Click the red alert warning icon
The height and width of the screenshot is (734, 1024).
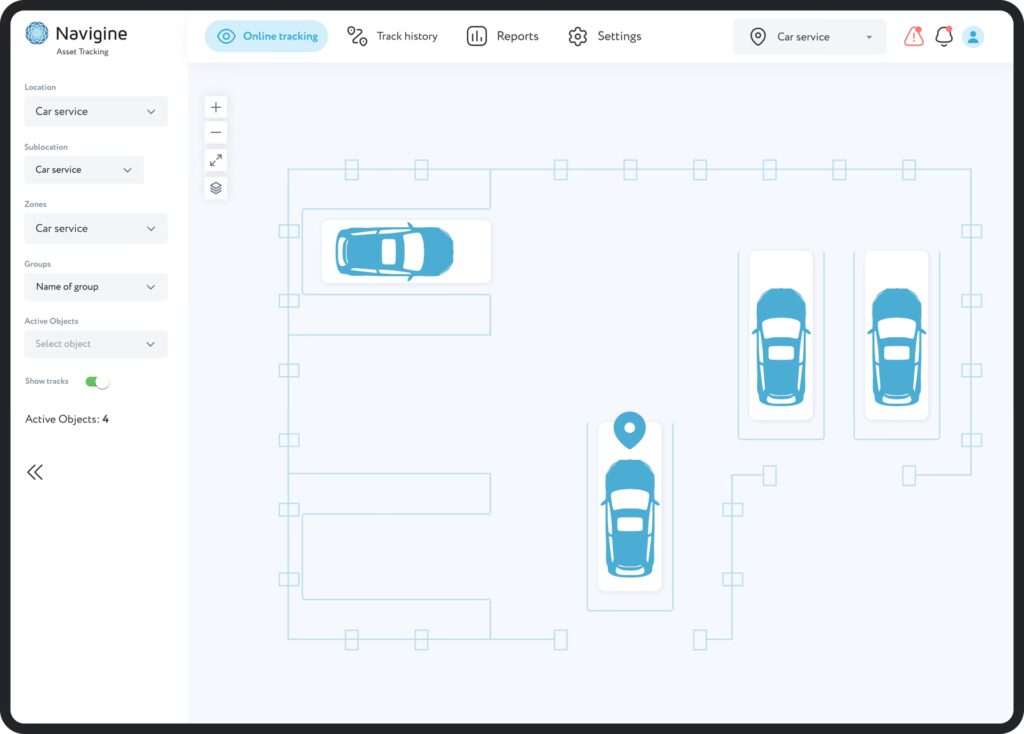tap(913, 37)
